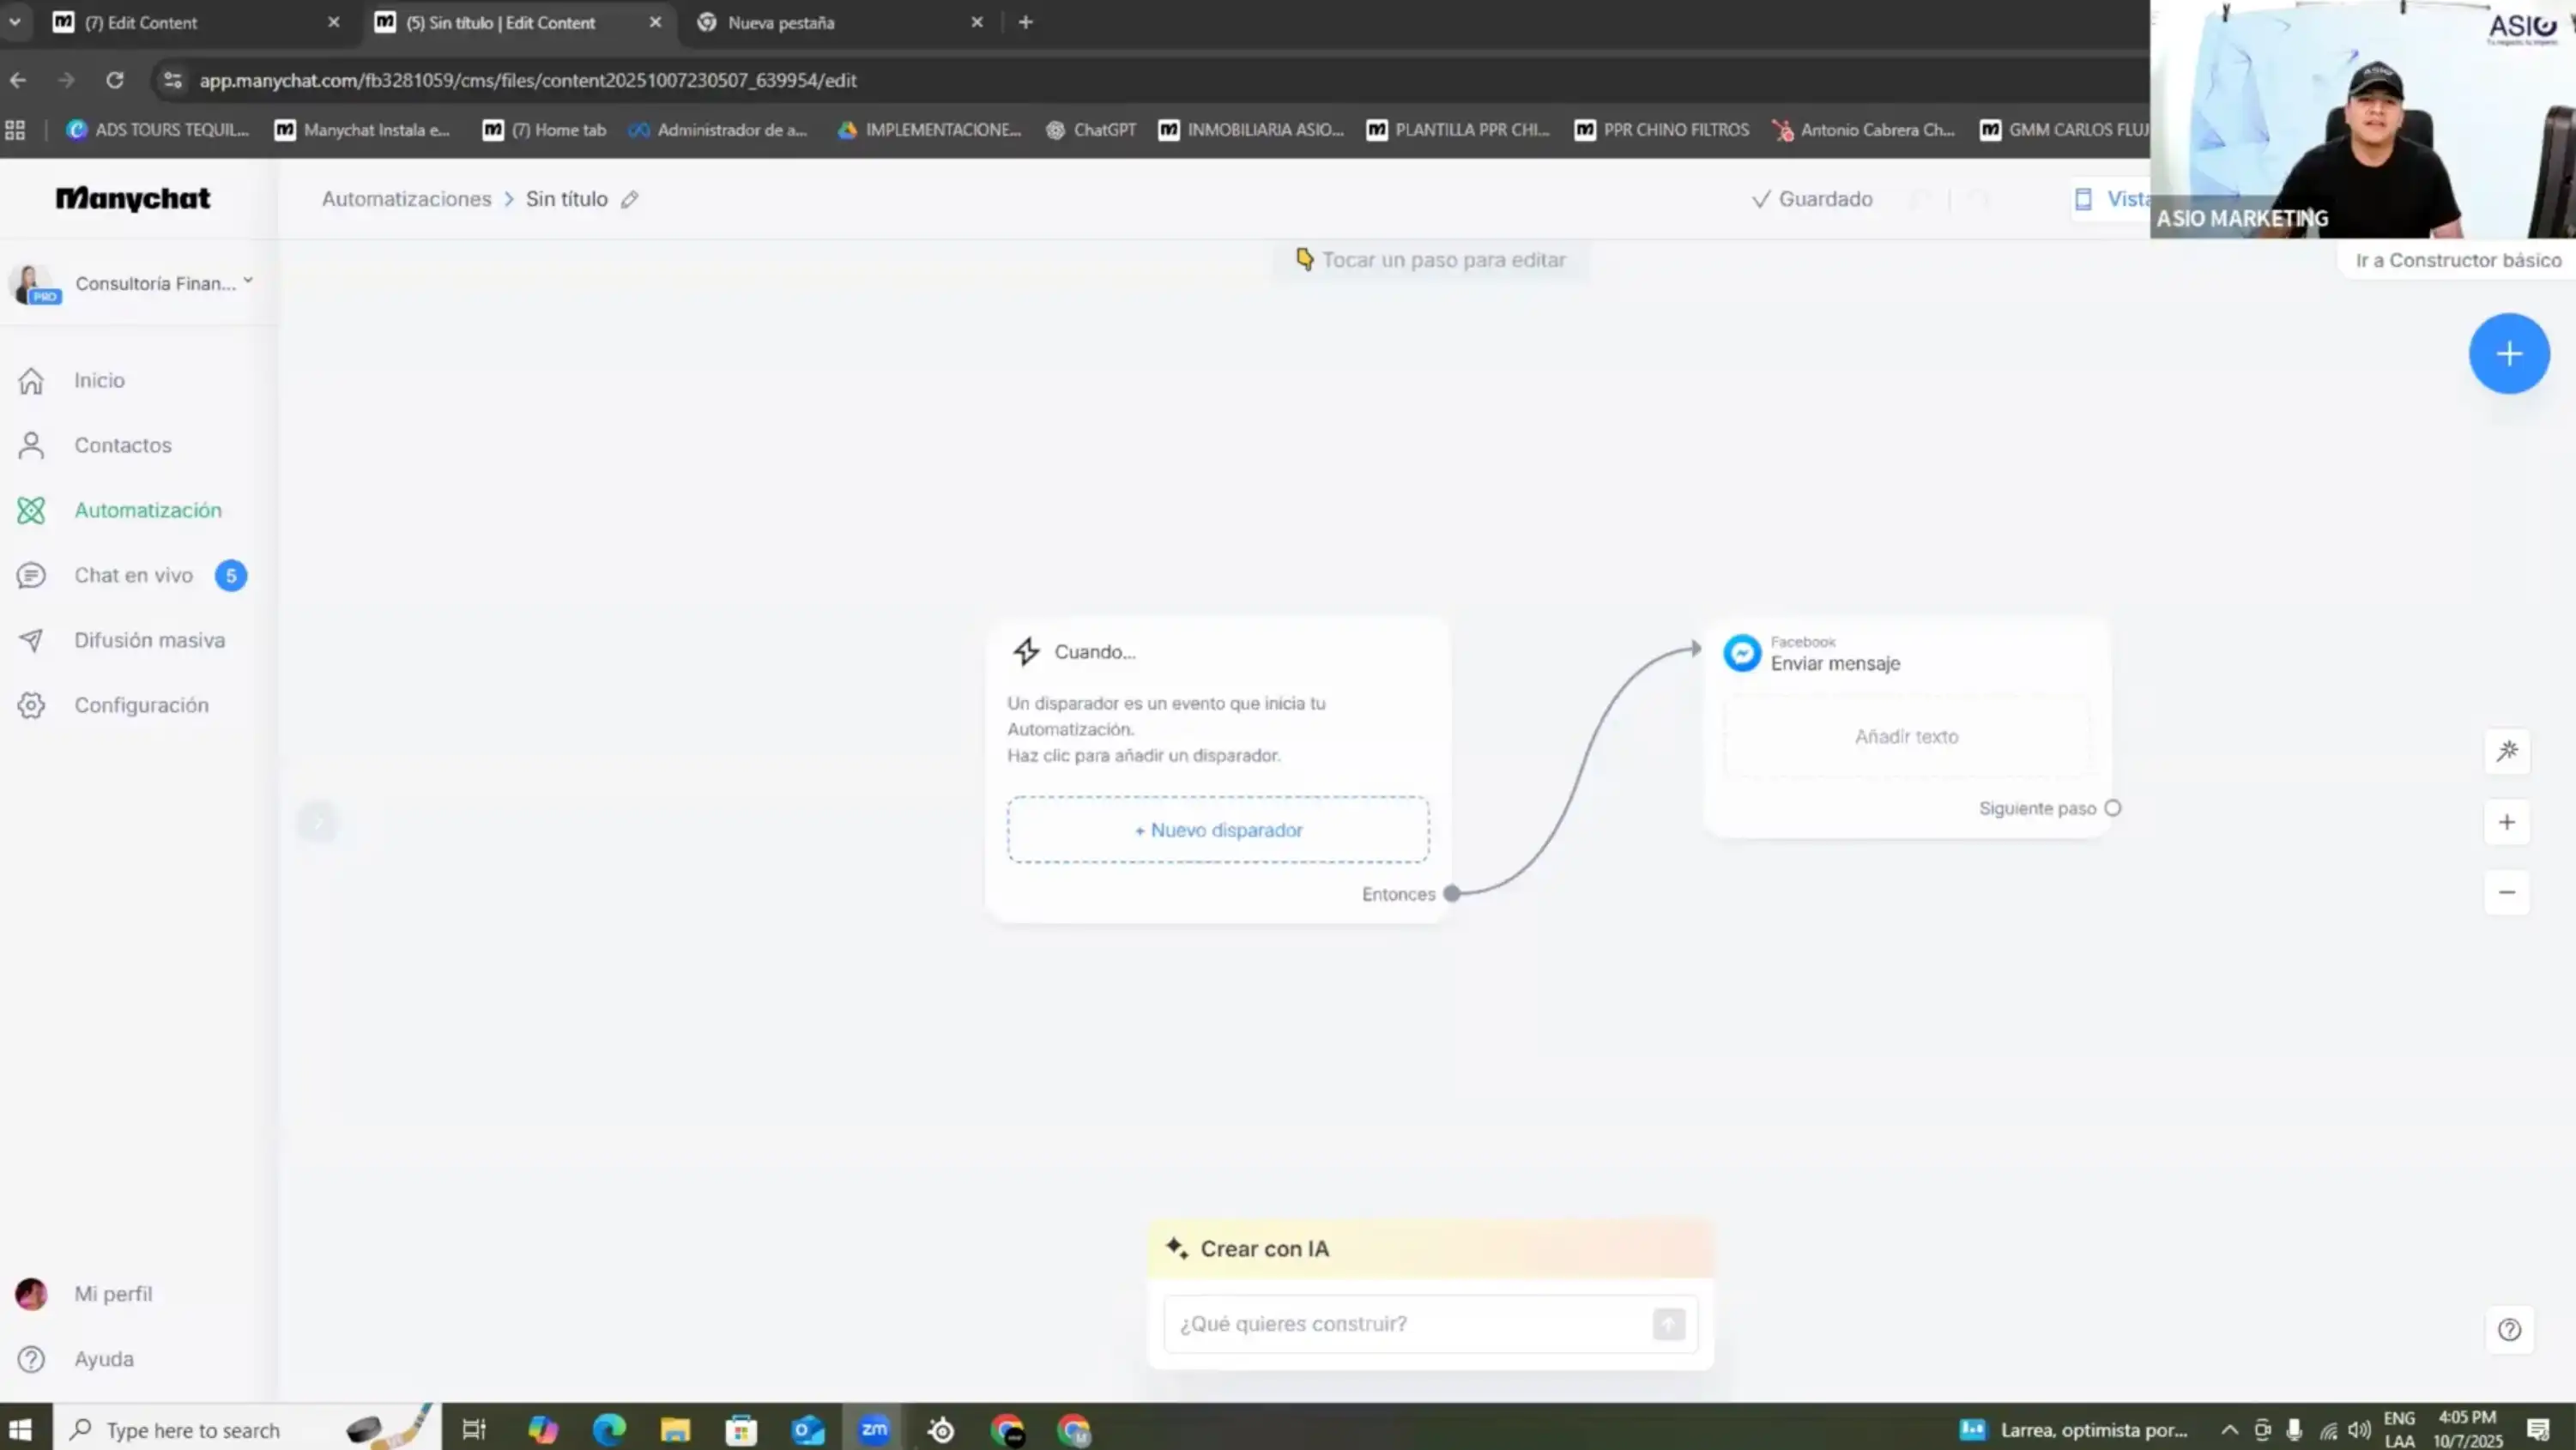Screen dimensions: 2576x1450
Task: Click the Siguiente paso connector circle
Action: (x=2112, y=808)
